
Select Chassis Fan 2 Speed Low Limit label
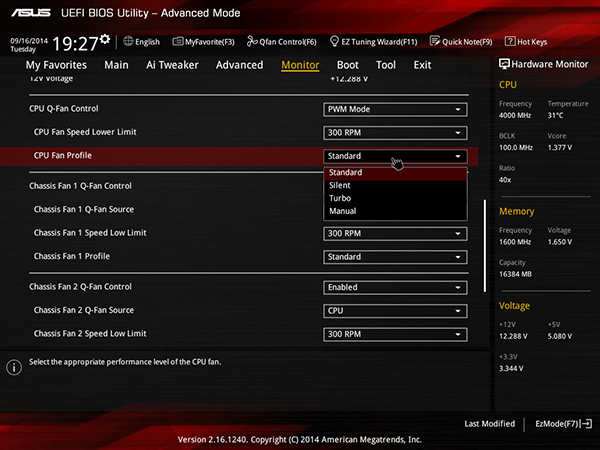90,334
